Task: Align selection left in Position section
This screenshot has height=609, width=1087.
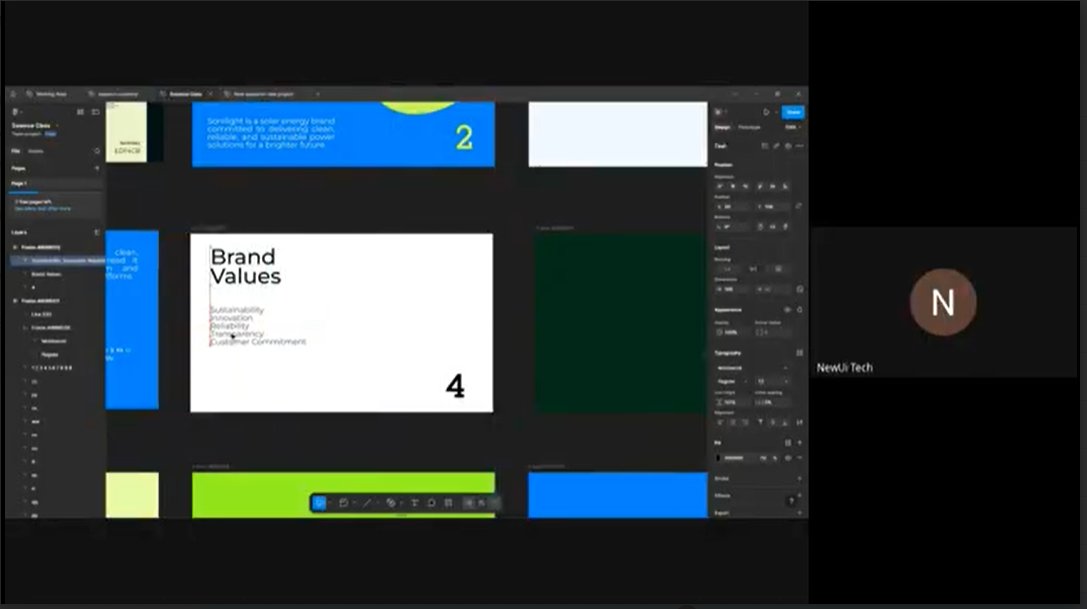Action: (x=720, y=187)
